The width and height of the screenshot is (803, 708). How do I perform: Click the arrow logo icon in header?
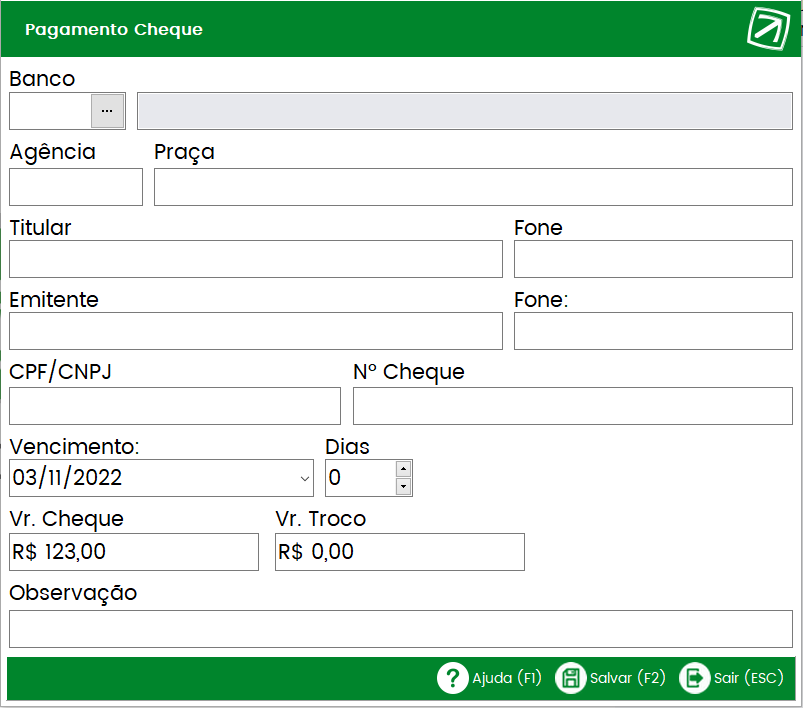point(768,29)
